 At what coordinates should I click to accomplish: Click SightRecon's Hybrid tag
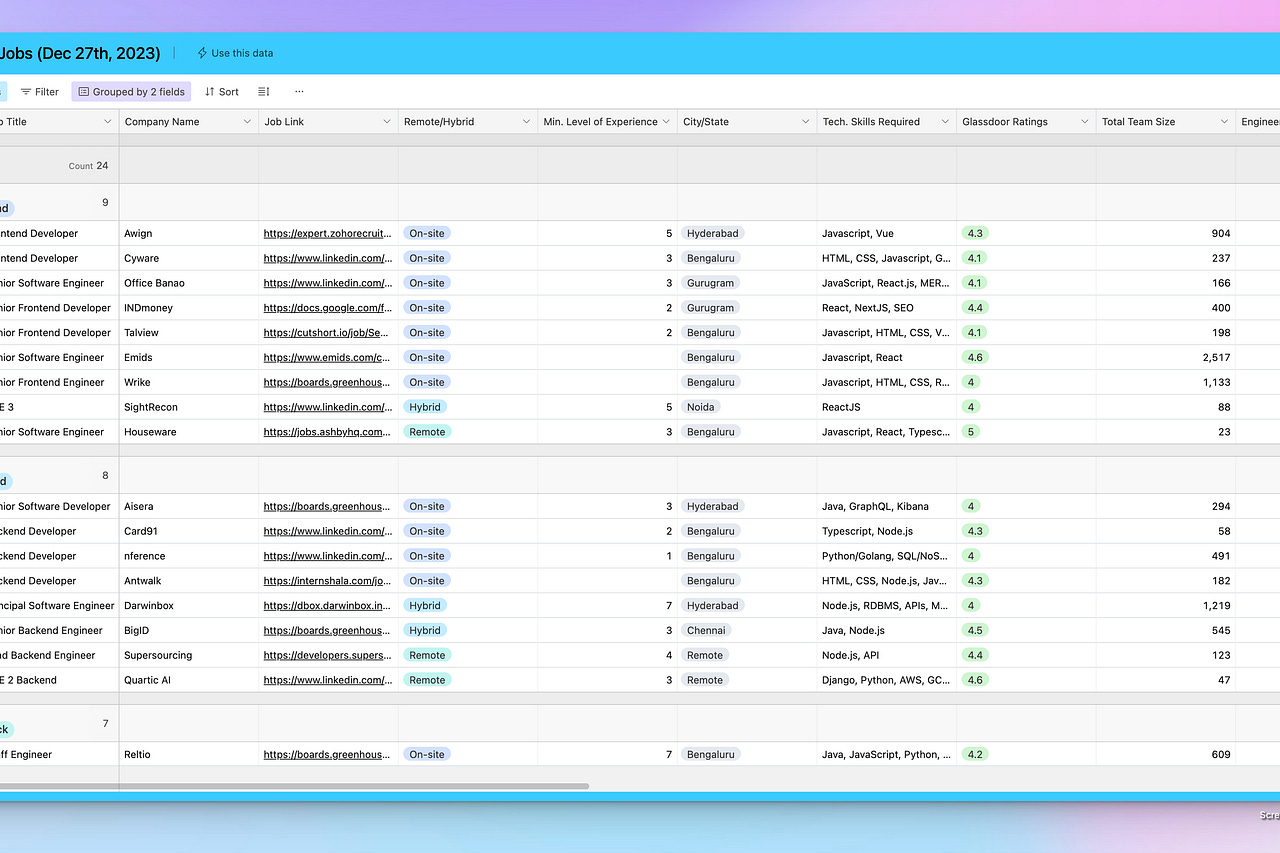pyautogui.click(x=425, y=407)
